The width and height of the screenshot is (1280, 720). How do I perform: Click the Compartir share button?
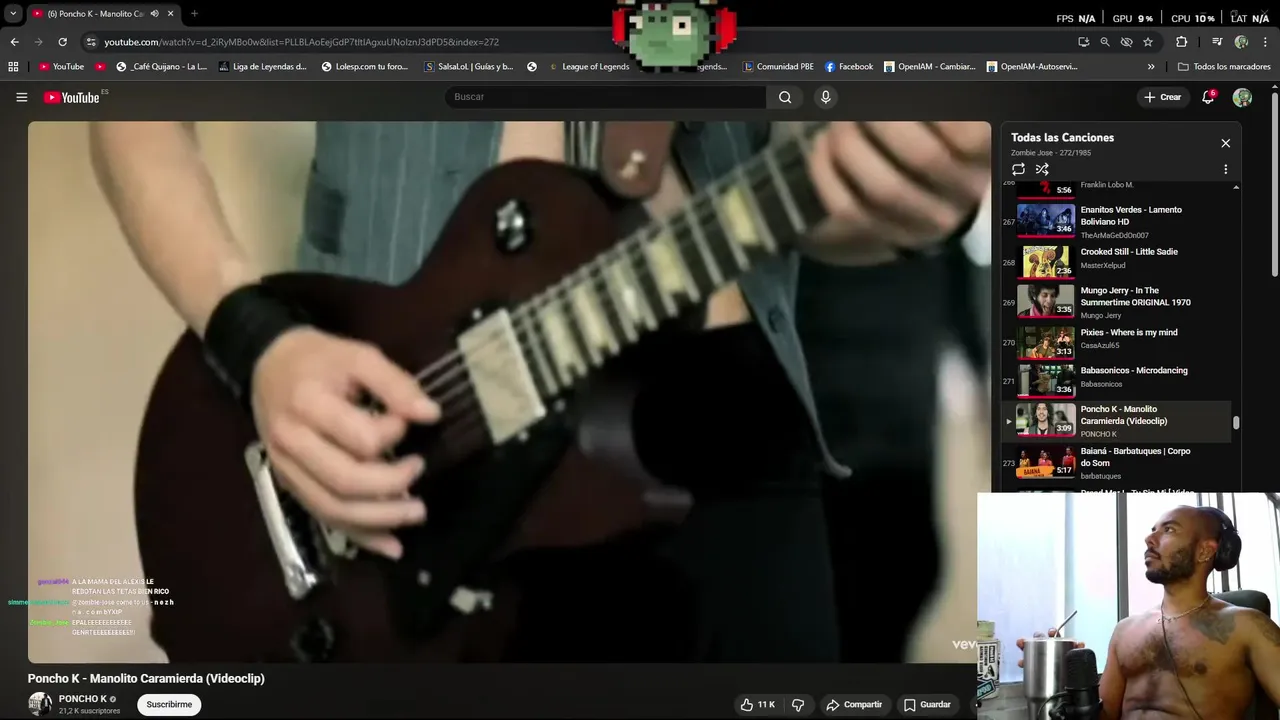tap(854, 705)
